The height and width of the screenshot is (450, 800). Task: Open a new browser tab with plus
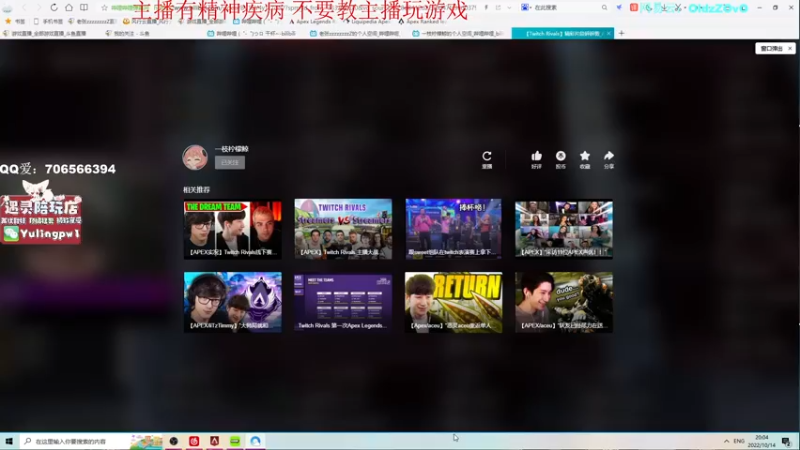(x=621, y=33)
